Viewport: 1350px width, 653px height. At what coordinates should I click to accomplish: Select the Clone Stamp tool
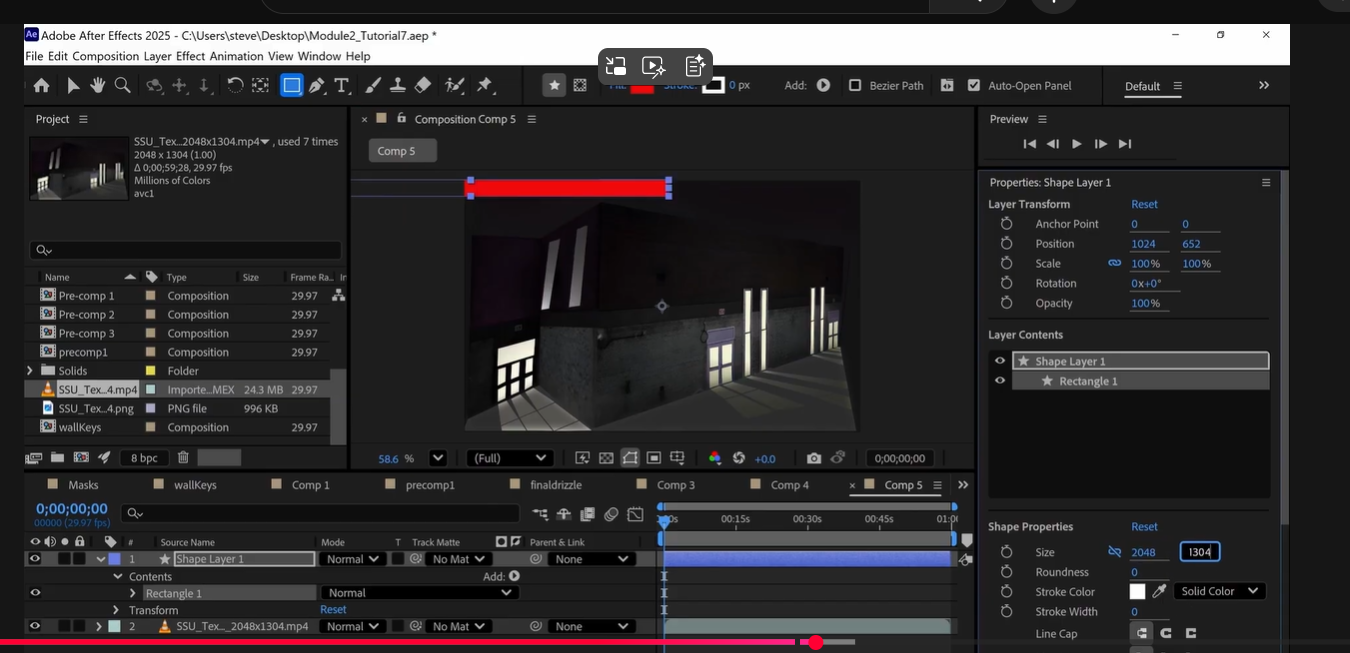[397, 86]
